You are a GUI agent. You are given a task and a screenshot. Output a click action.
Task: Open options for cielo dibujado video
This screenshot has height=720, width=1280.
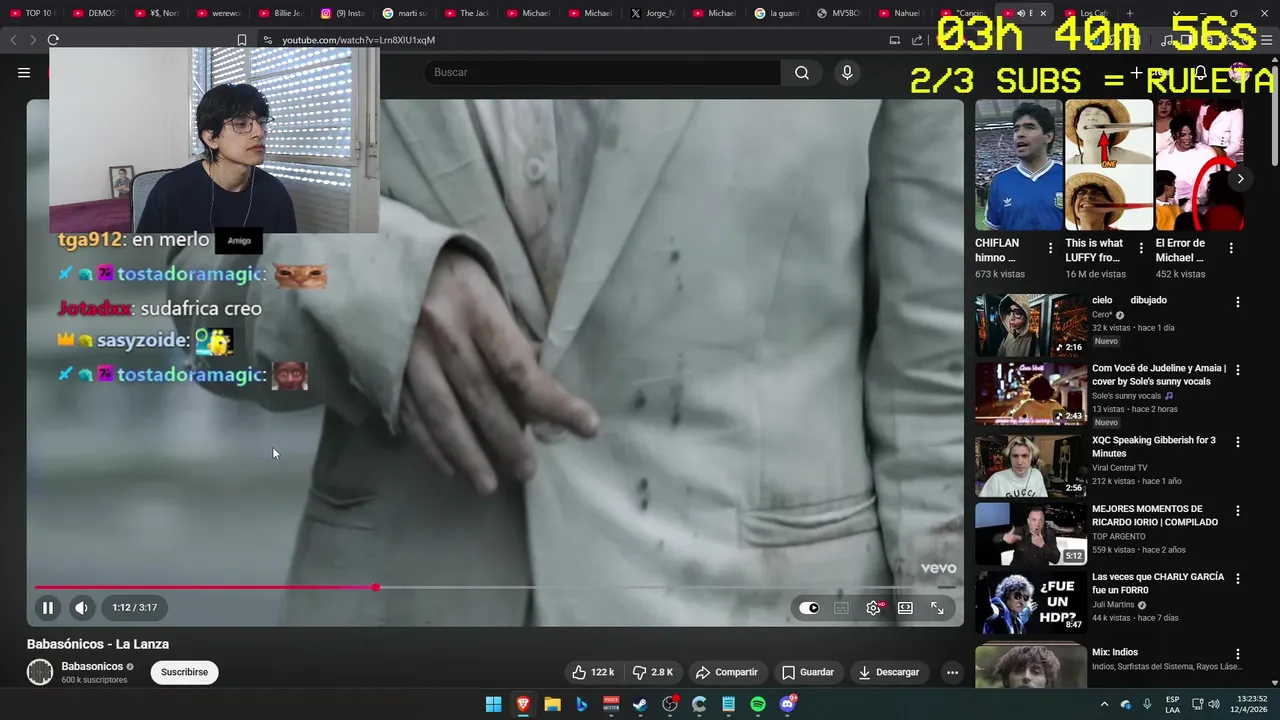pyautogui.click(x=1238, y=302)
